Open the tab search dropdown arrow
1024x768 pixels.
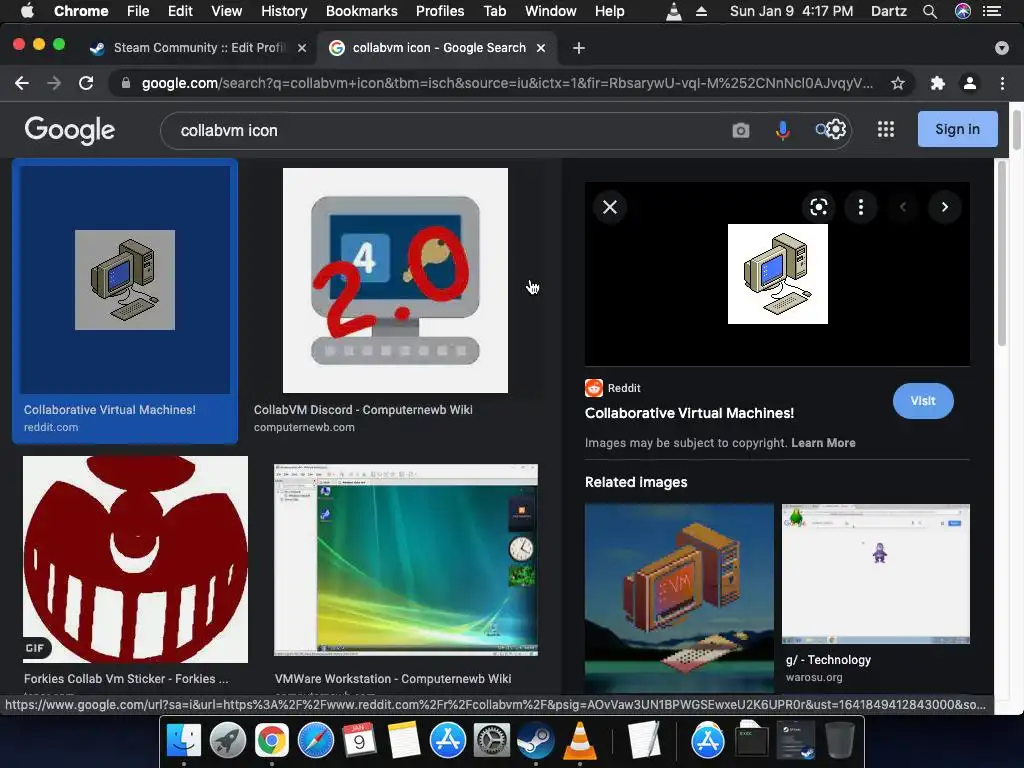[x=1002, y=48]
